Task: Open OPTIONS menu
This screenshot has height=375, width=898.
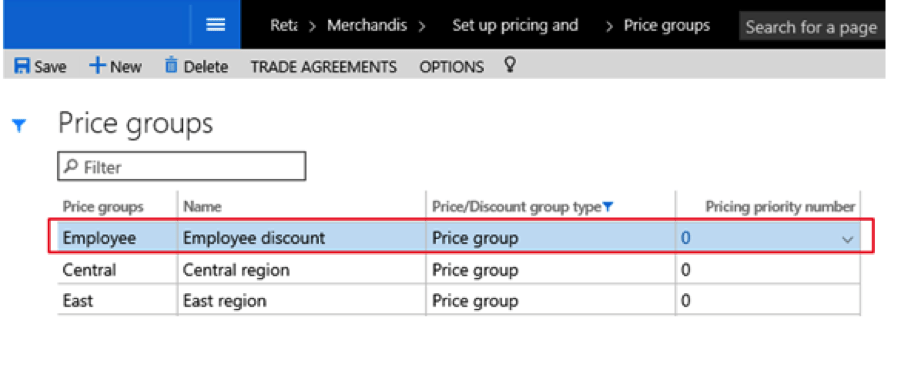Action: [451, 67]
